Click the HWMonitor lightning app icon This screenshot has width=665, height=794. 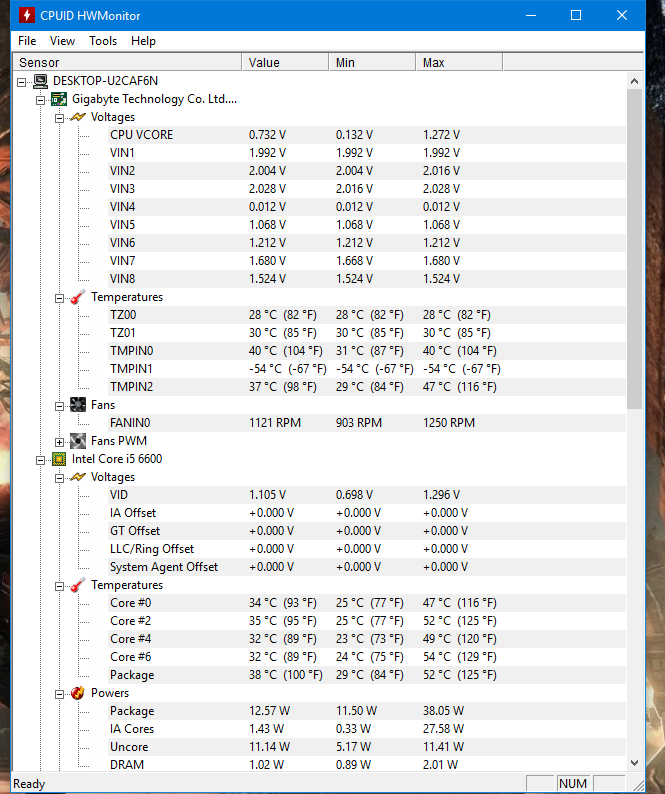coord(27,15)
